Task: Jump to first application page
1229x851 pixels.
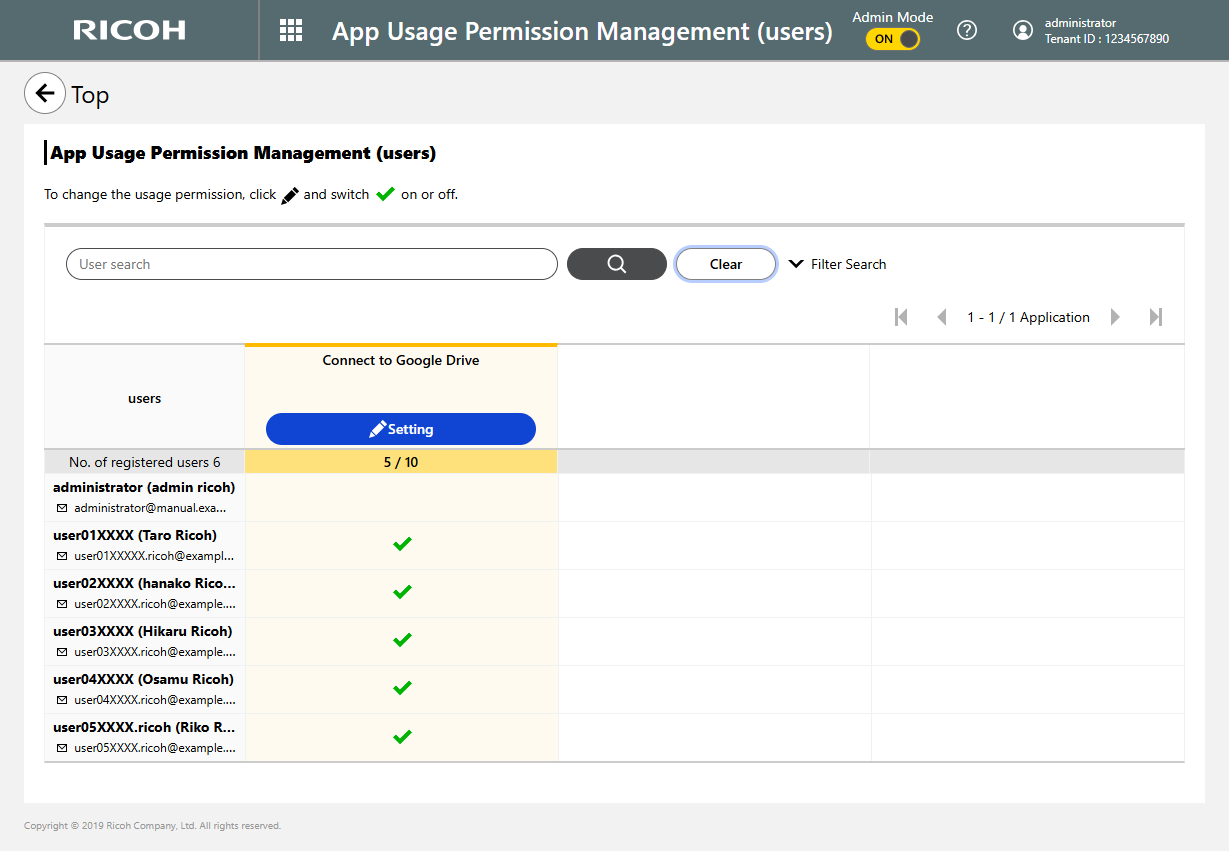Action: click(901, 317)
